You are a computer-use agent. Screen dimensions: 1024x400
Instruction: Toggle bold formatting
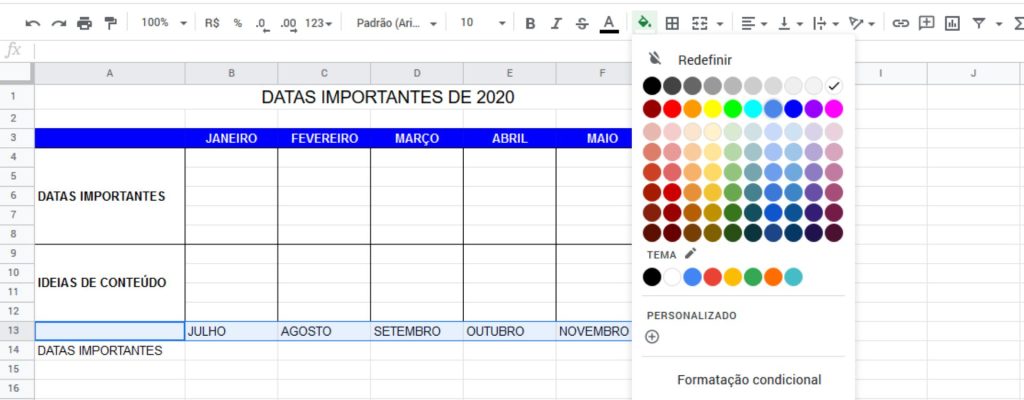[530, 24]
